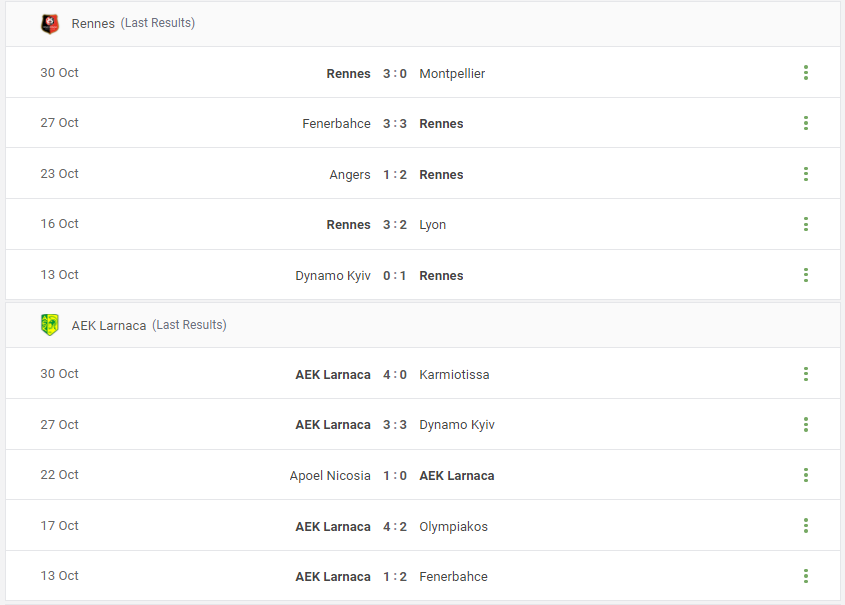Click the AEK Larnaca club crest
The width and height of the screenshot is (845, 605).
[50, 325]
